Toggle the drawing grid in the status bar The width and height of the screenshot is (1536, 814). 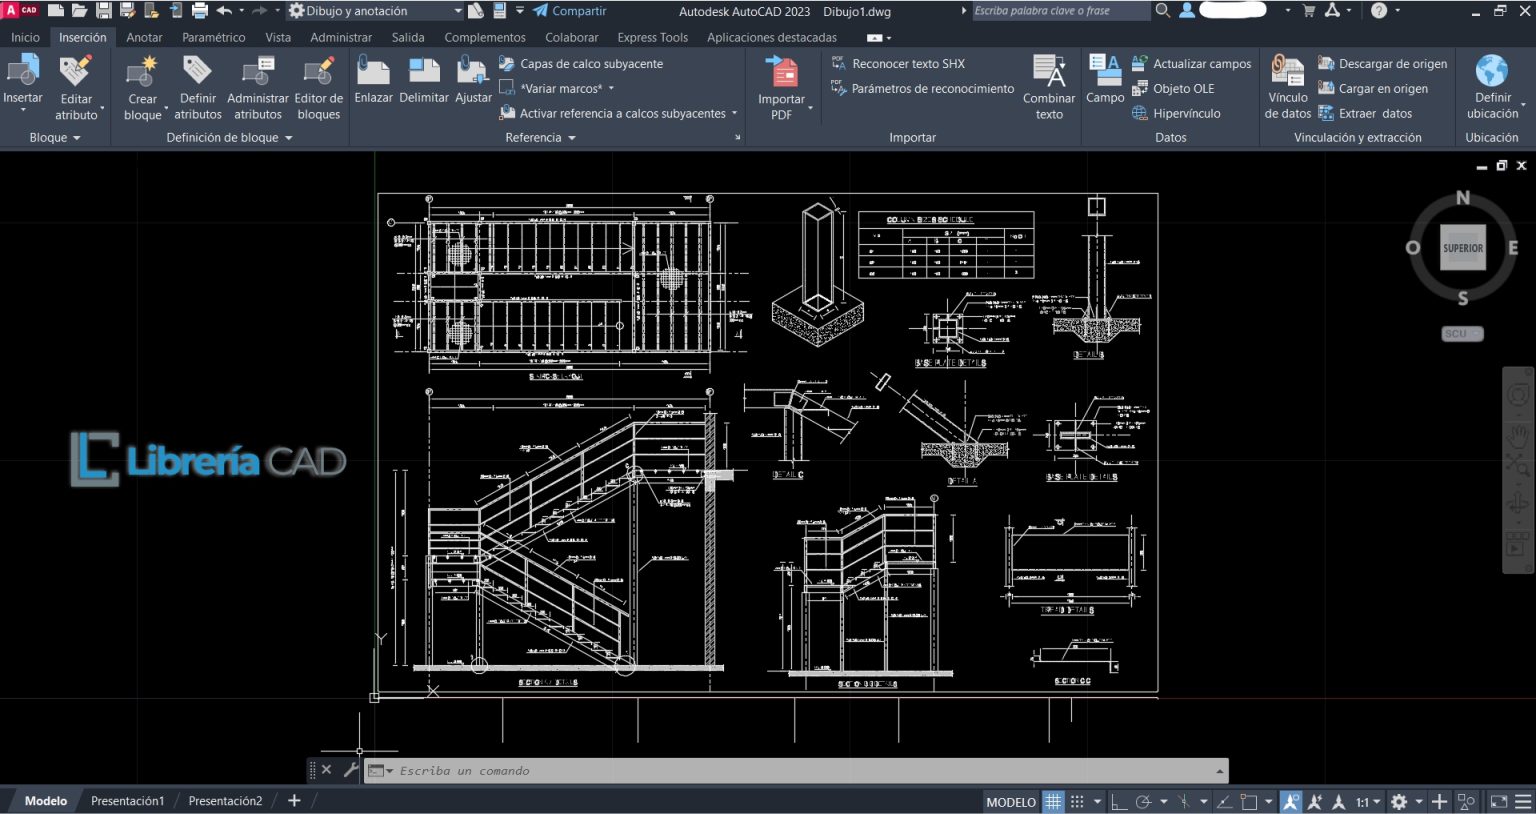[x=1053, y=801]
